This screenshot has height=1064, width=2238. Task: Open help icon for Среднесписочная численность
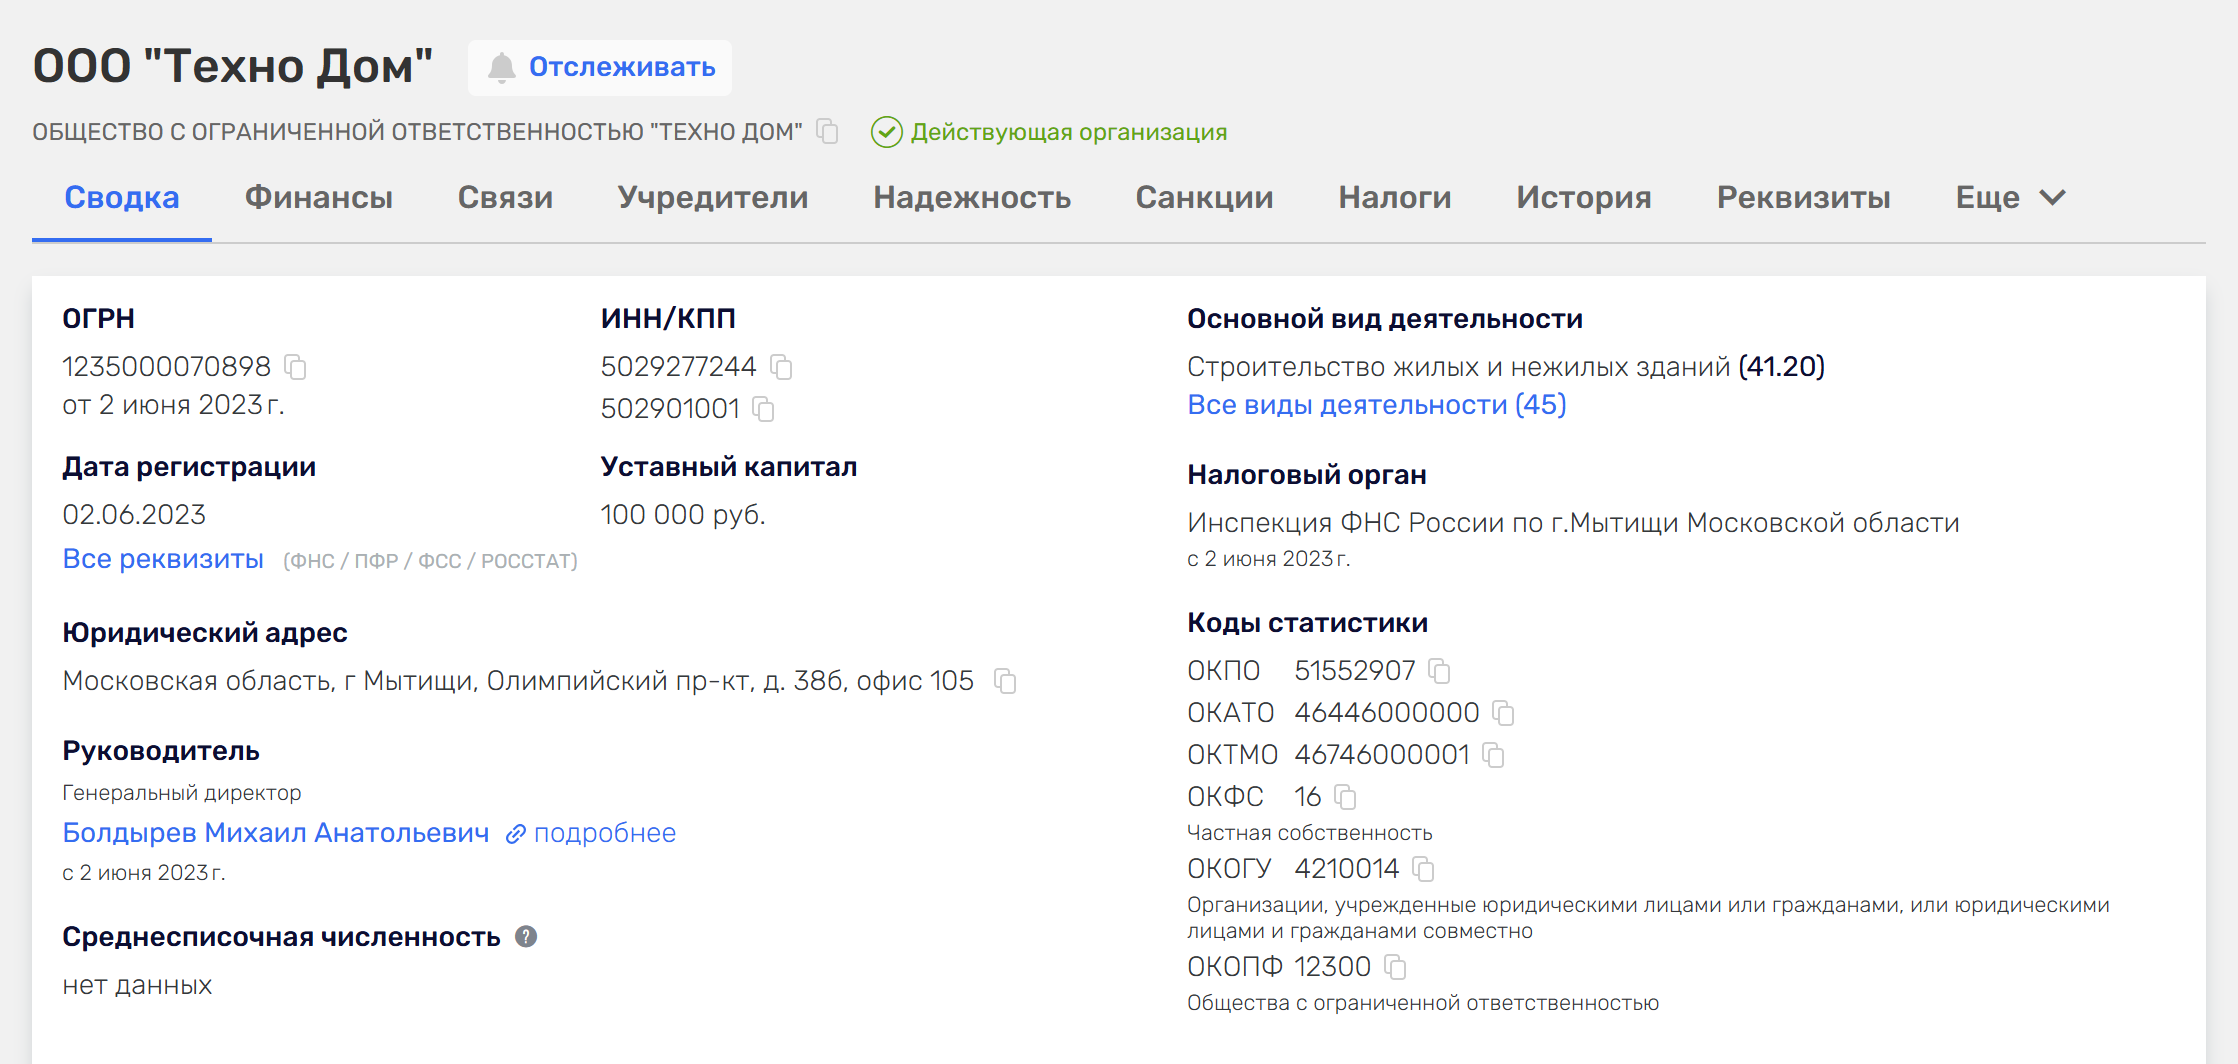point(526,937)
